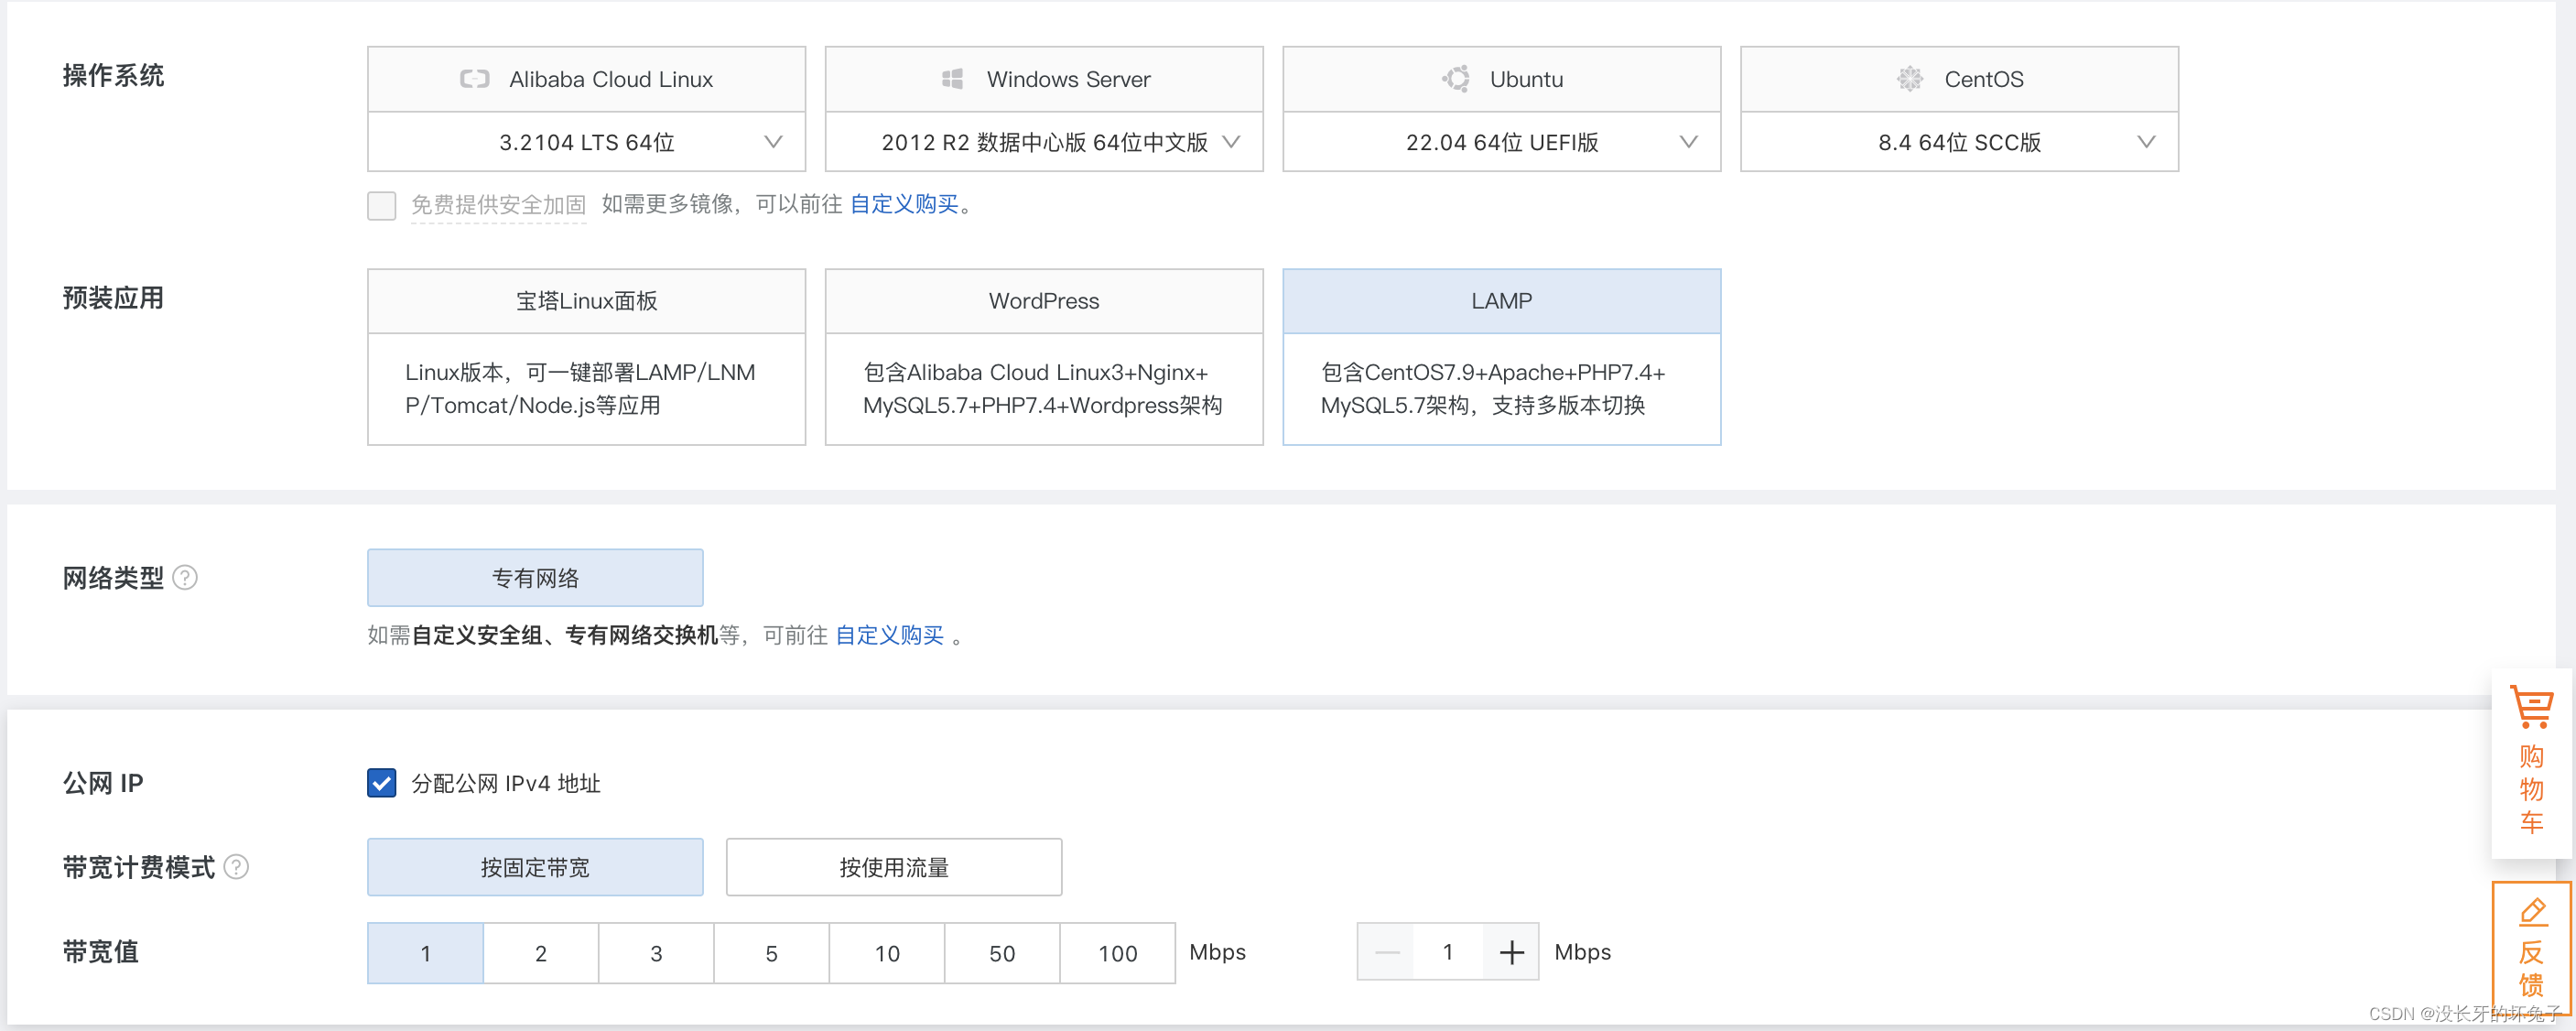Set bandwidth value to 10 Mbps
2576x1031 pixels.
pos(887,953)
